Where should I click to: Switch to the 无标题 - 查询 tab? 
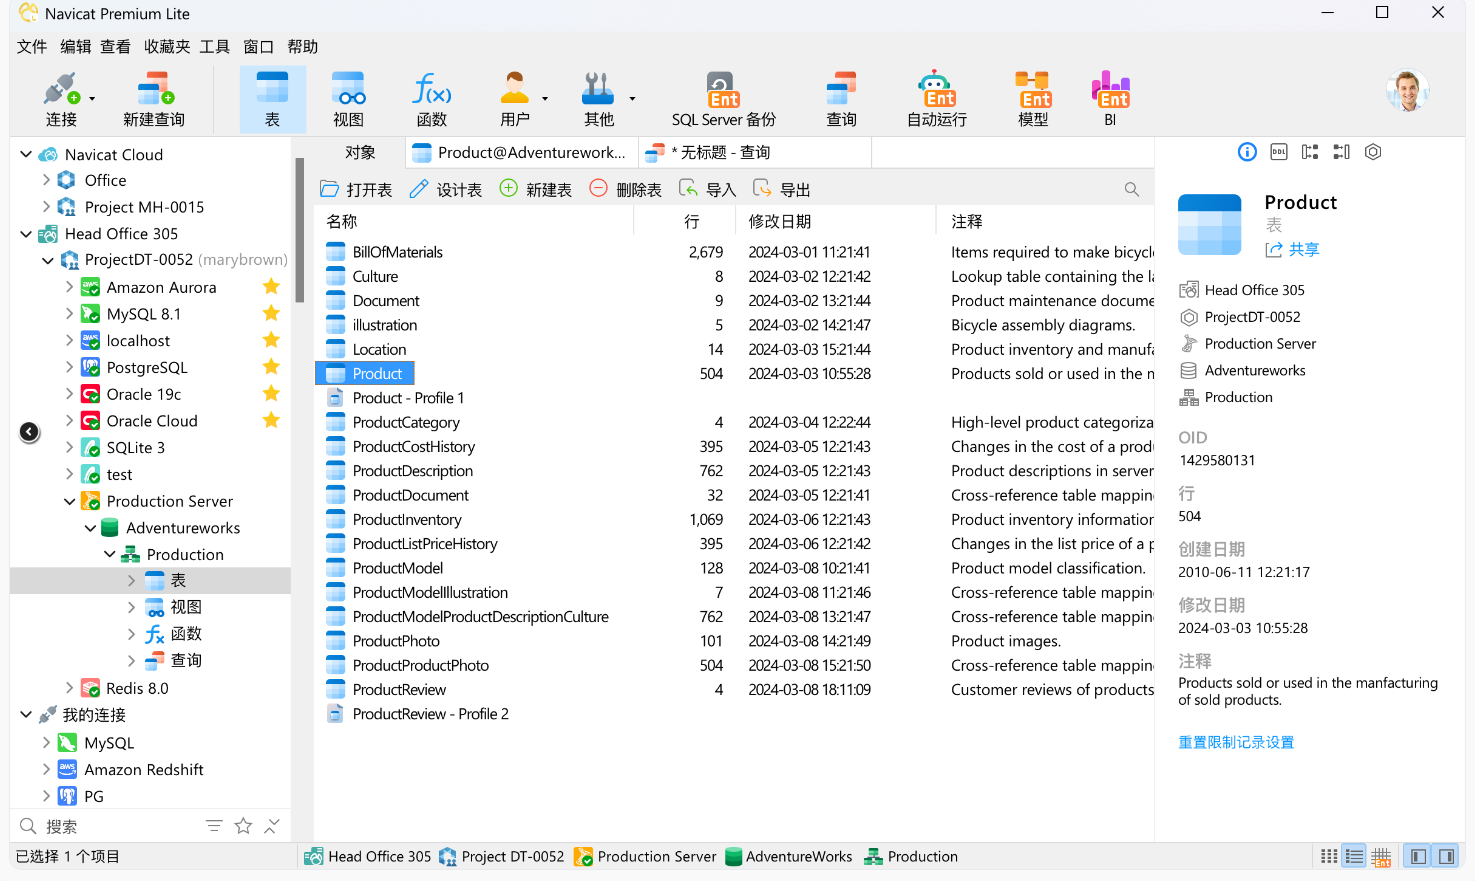754,153
